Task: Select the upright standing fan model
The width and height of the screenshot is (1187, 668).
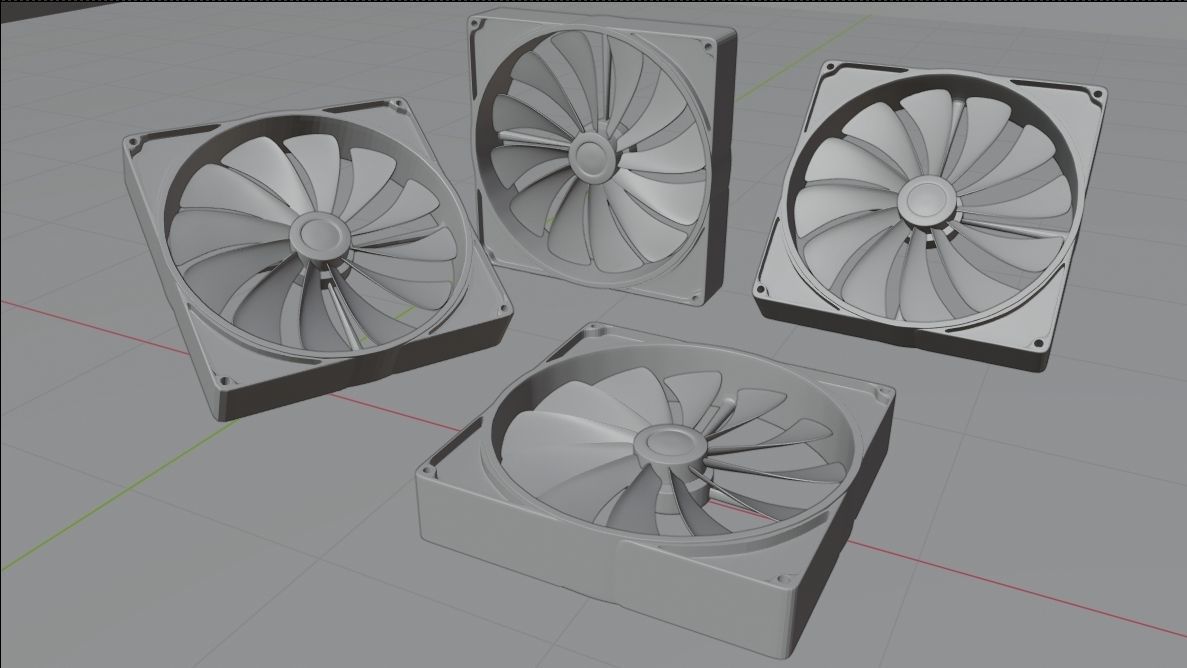Action: click(602, 155)
